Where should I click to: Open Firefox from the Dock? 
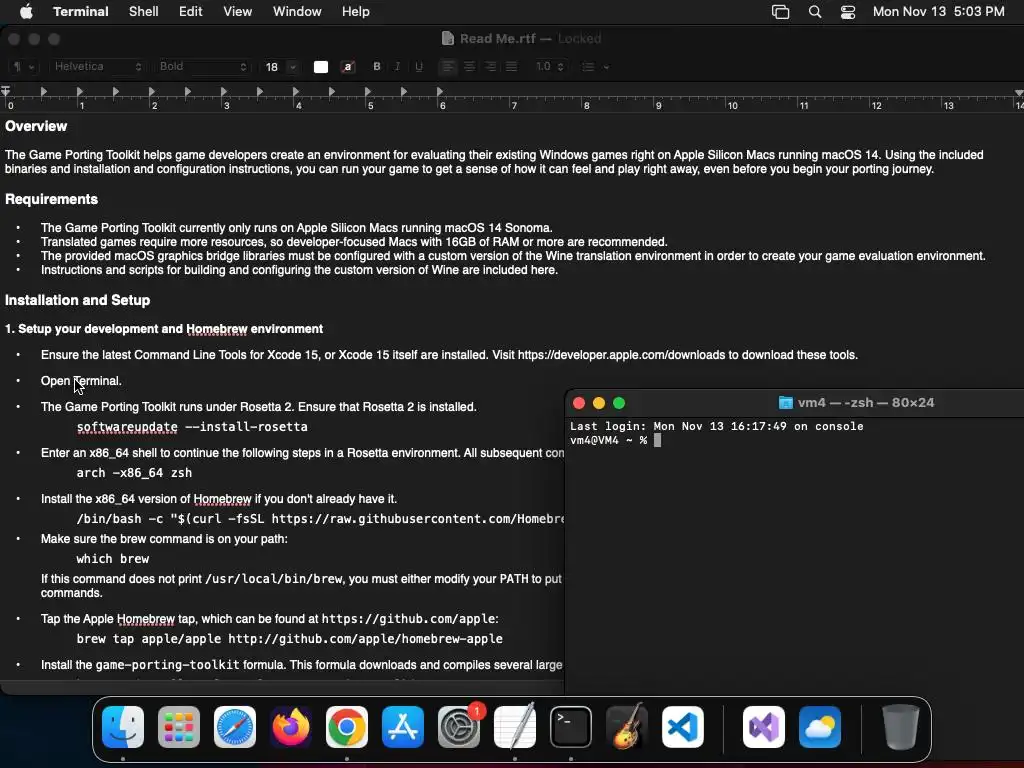[x=291, y=727]
